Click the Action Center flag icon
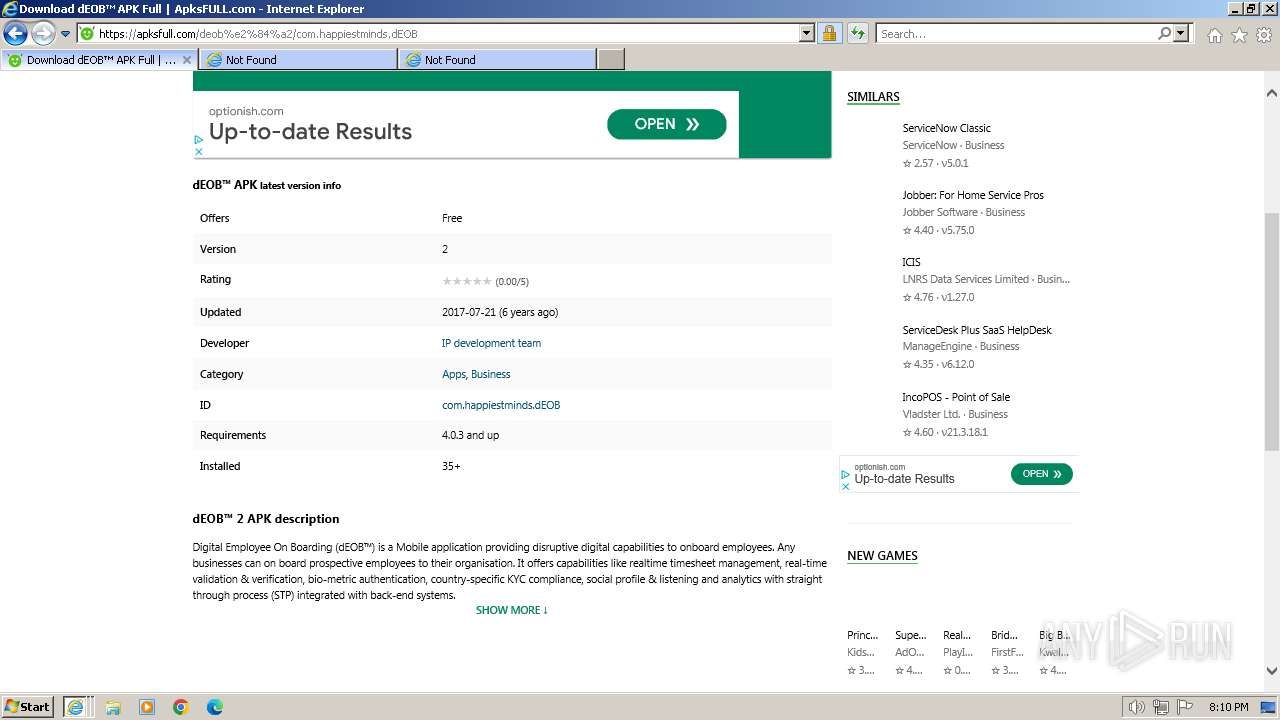 click(1185, 707)
